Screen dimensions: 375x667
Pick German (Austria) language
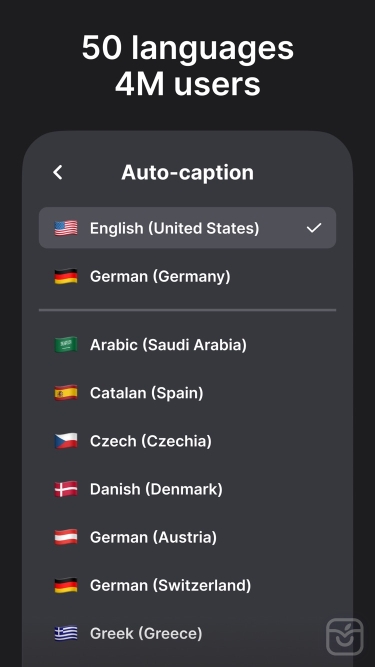click(188, 537)
